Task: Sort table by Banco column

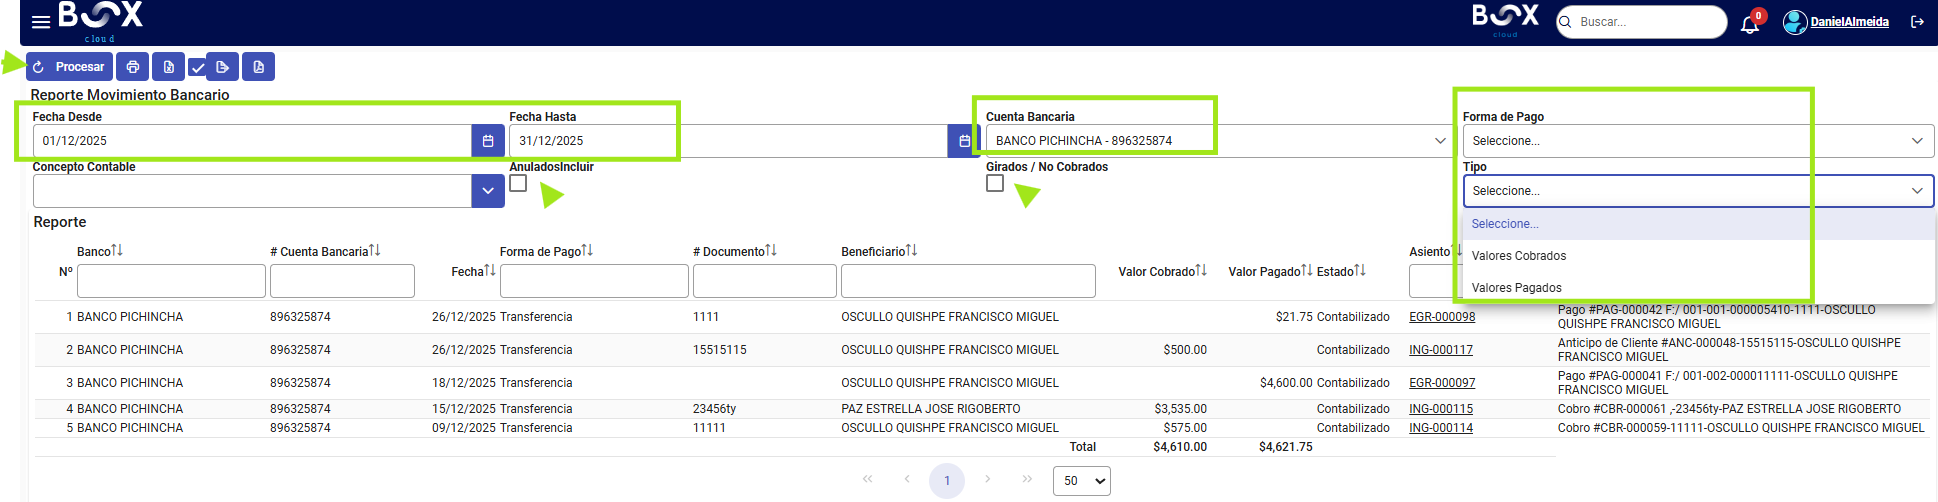Action: [117, 250]
